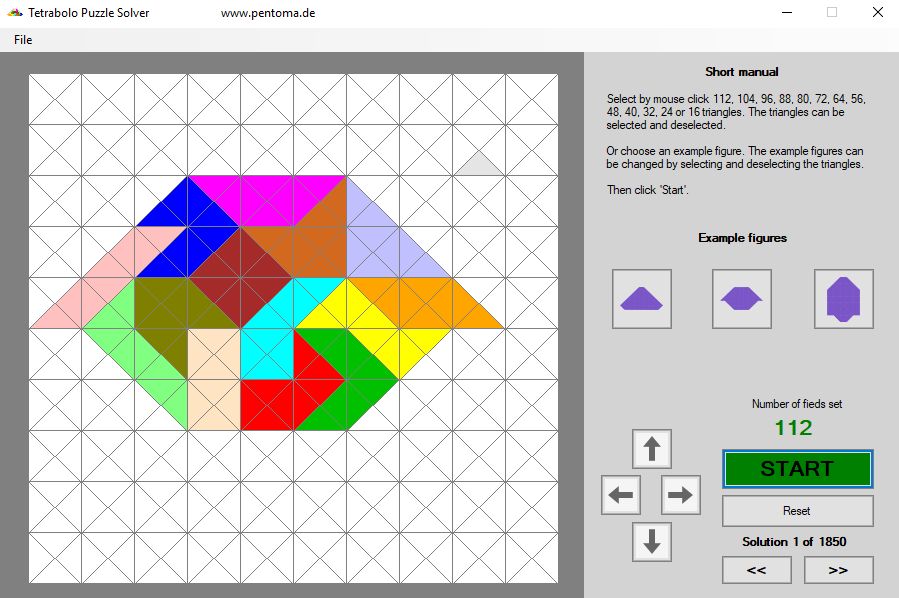Screen dimensions: 899x598
Task: Click the gray highlighted triangle in the grid
Action: click(480, 165)
